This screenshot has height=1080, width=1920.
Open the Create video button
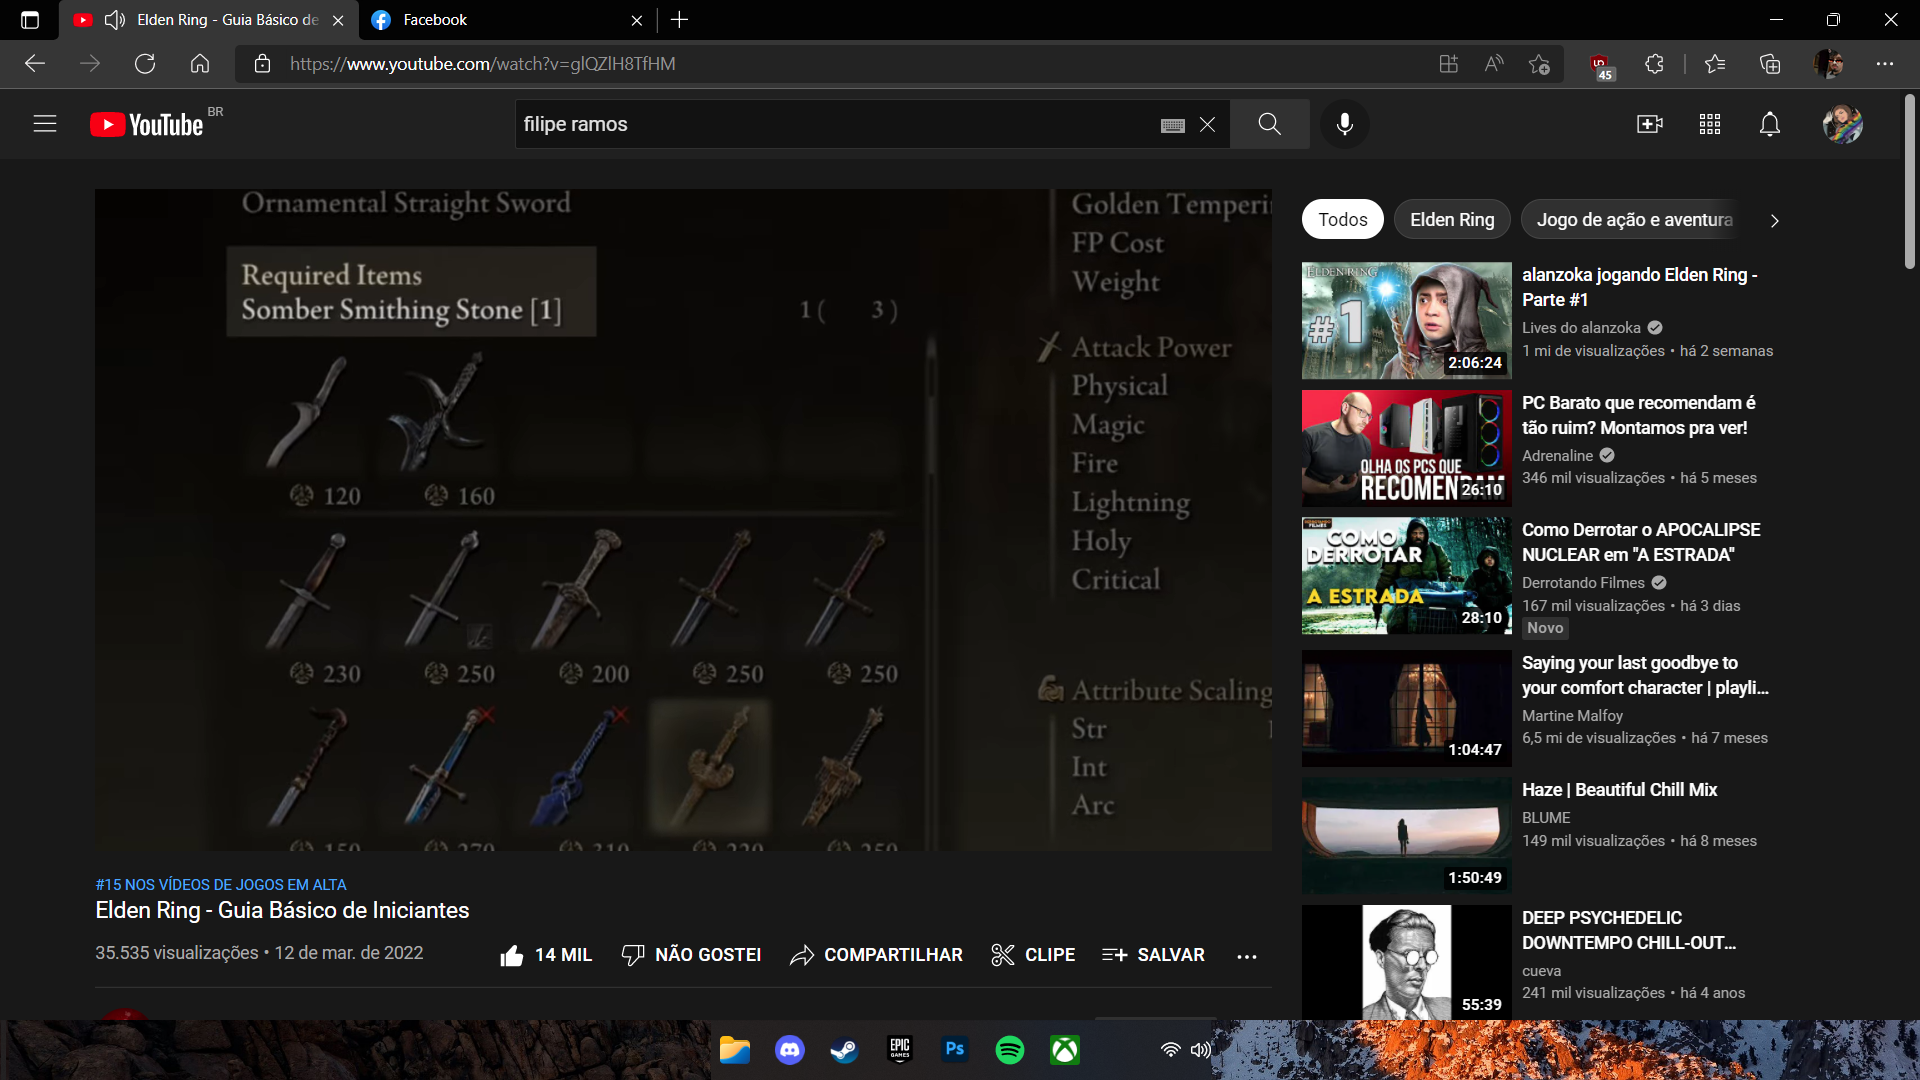pos(1650,124)
